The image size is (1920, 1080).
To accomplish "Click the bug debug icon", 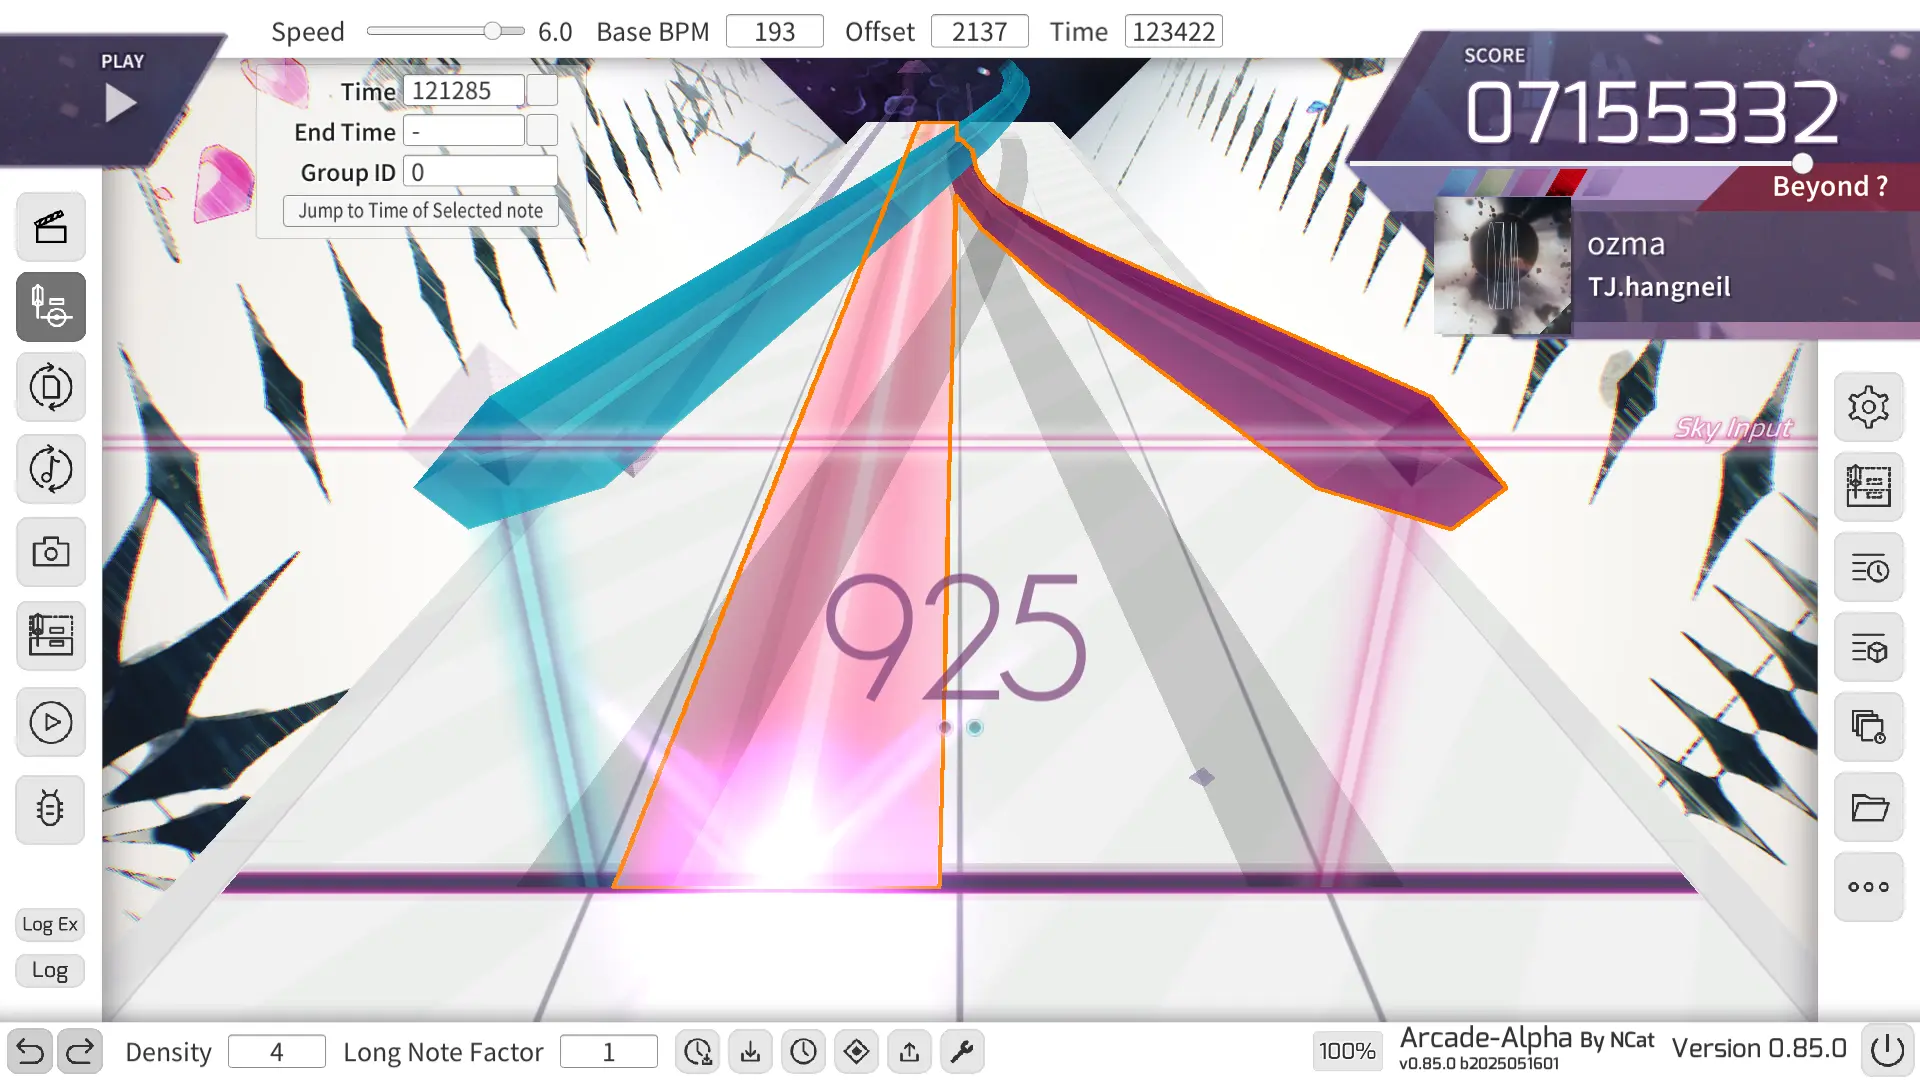I will coord(51,808).
